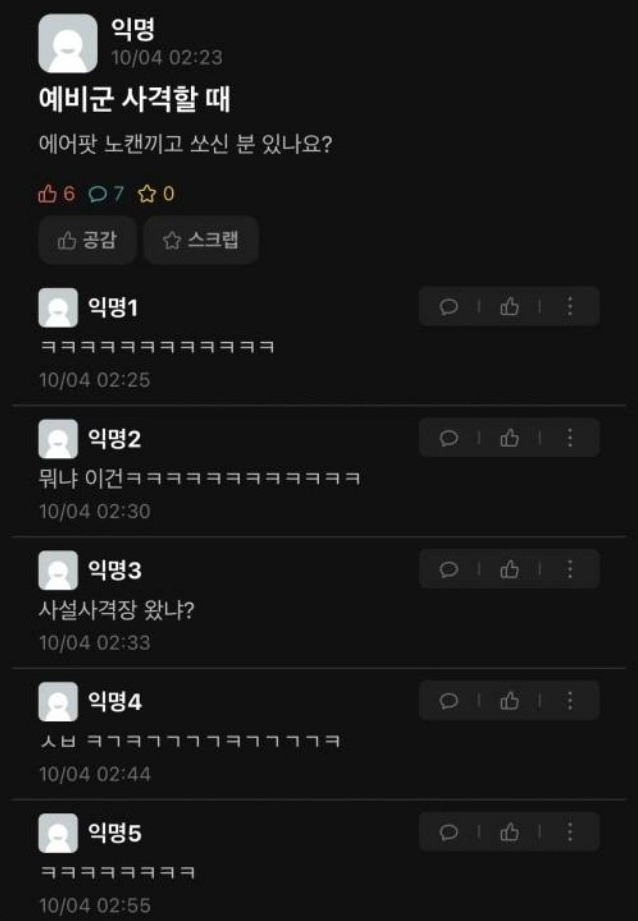Open three-dot menu on 익명3's comment
This screenshot has width=638, height=921.
coord(569,569)
